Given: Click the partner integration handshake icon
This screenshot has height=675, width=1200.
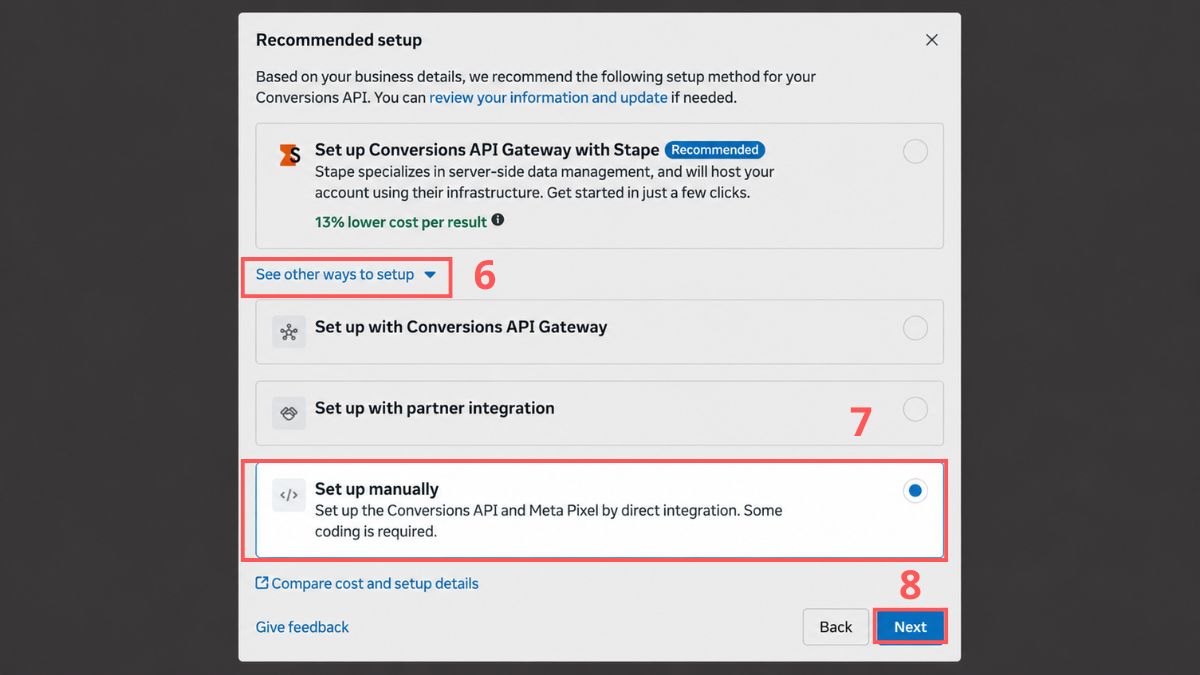Looking at the screenshot, I should point(289,413).
